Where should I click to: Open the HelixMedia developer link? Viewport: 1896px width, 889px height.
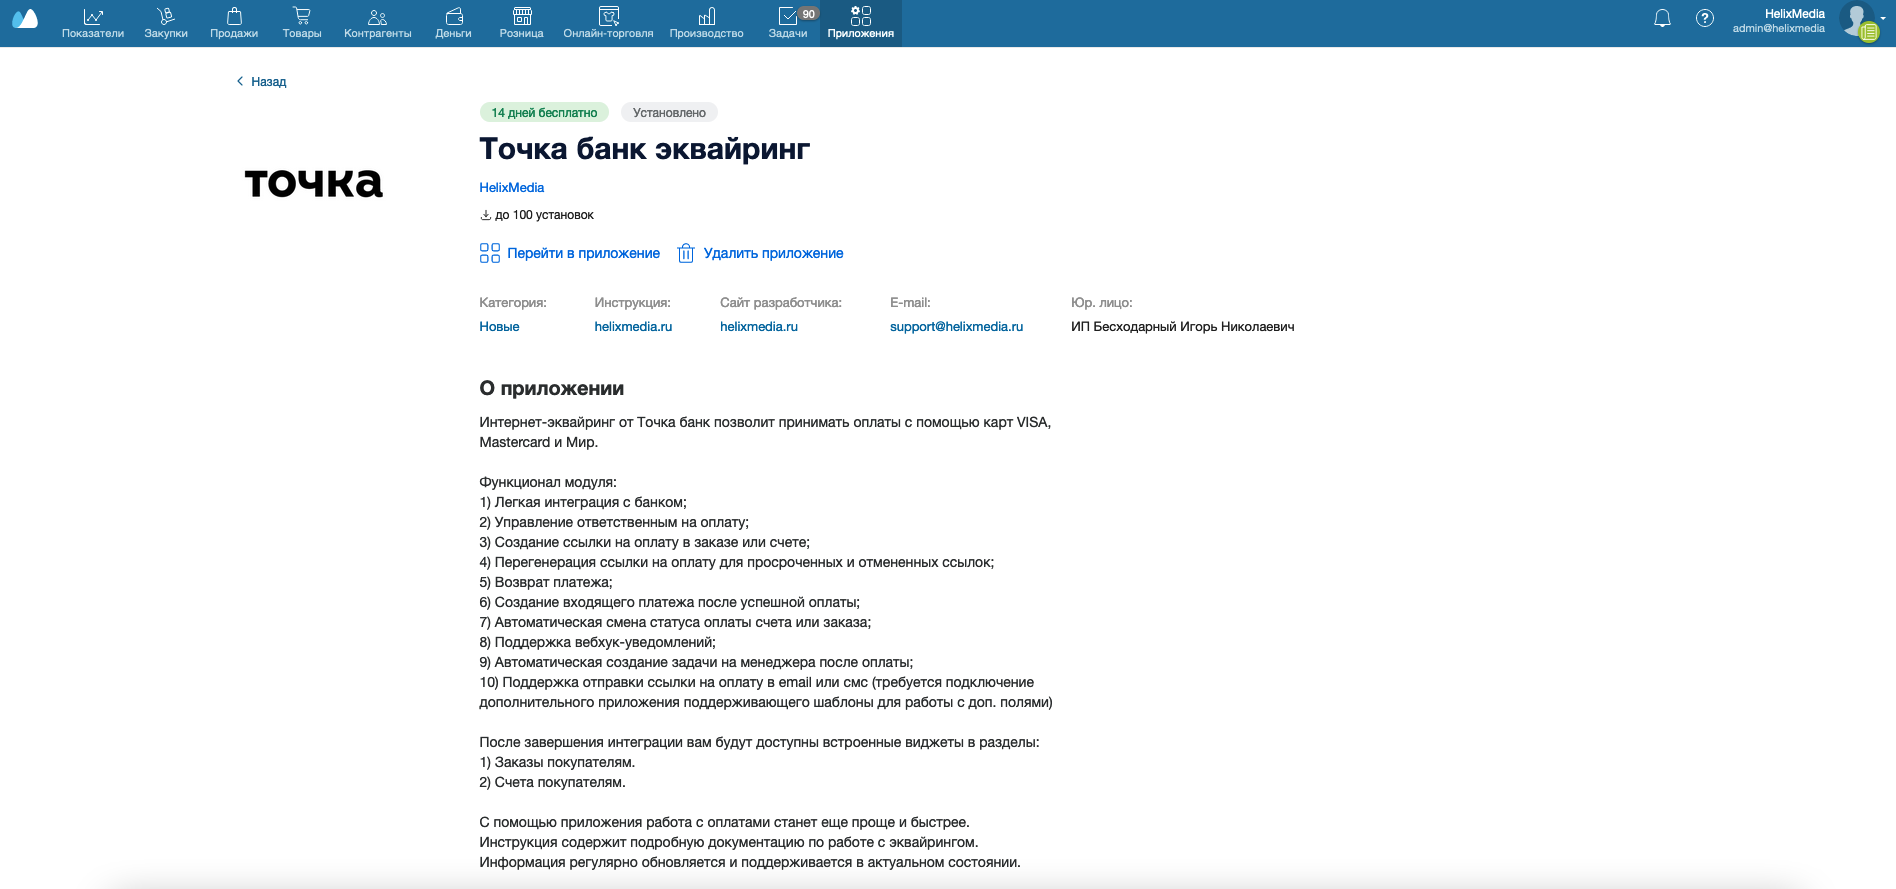pyautogui.click(x=512, y=188)
